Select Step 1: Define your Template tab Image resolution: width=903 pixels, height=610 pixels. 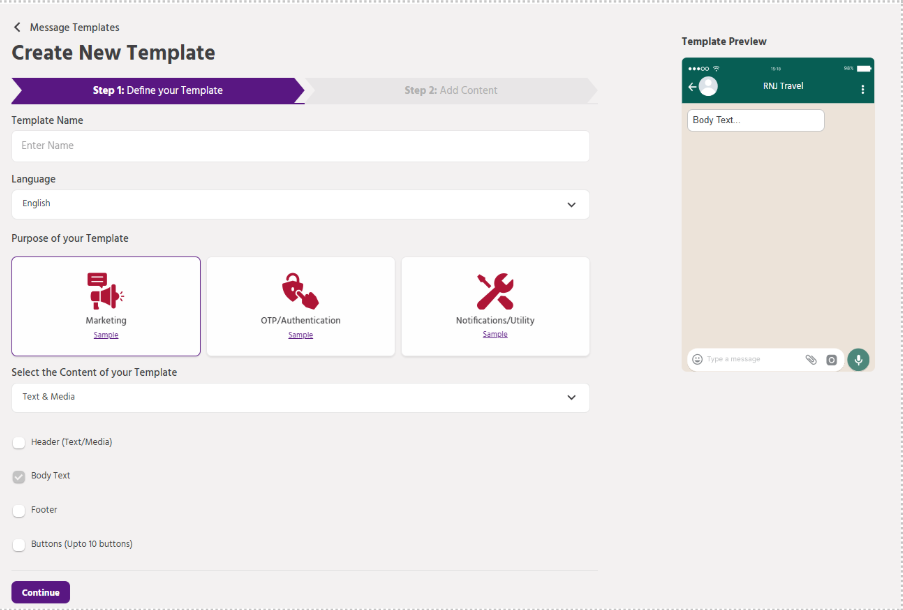coord(157,91)
